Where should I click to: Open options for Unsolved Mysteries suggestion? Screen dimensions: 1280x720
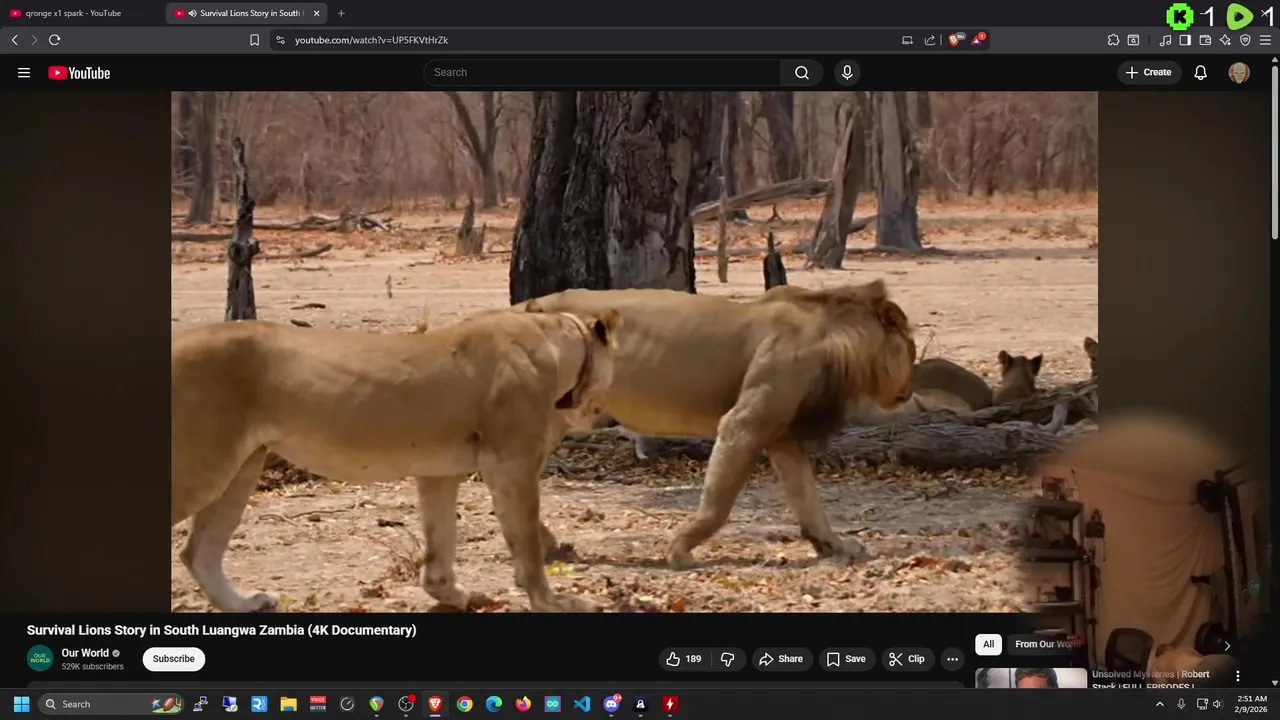[x=1237, y=676]
